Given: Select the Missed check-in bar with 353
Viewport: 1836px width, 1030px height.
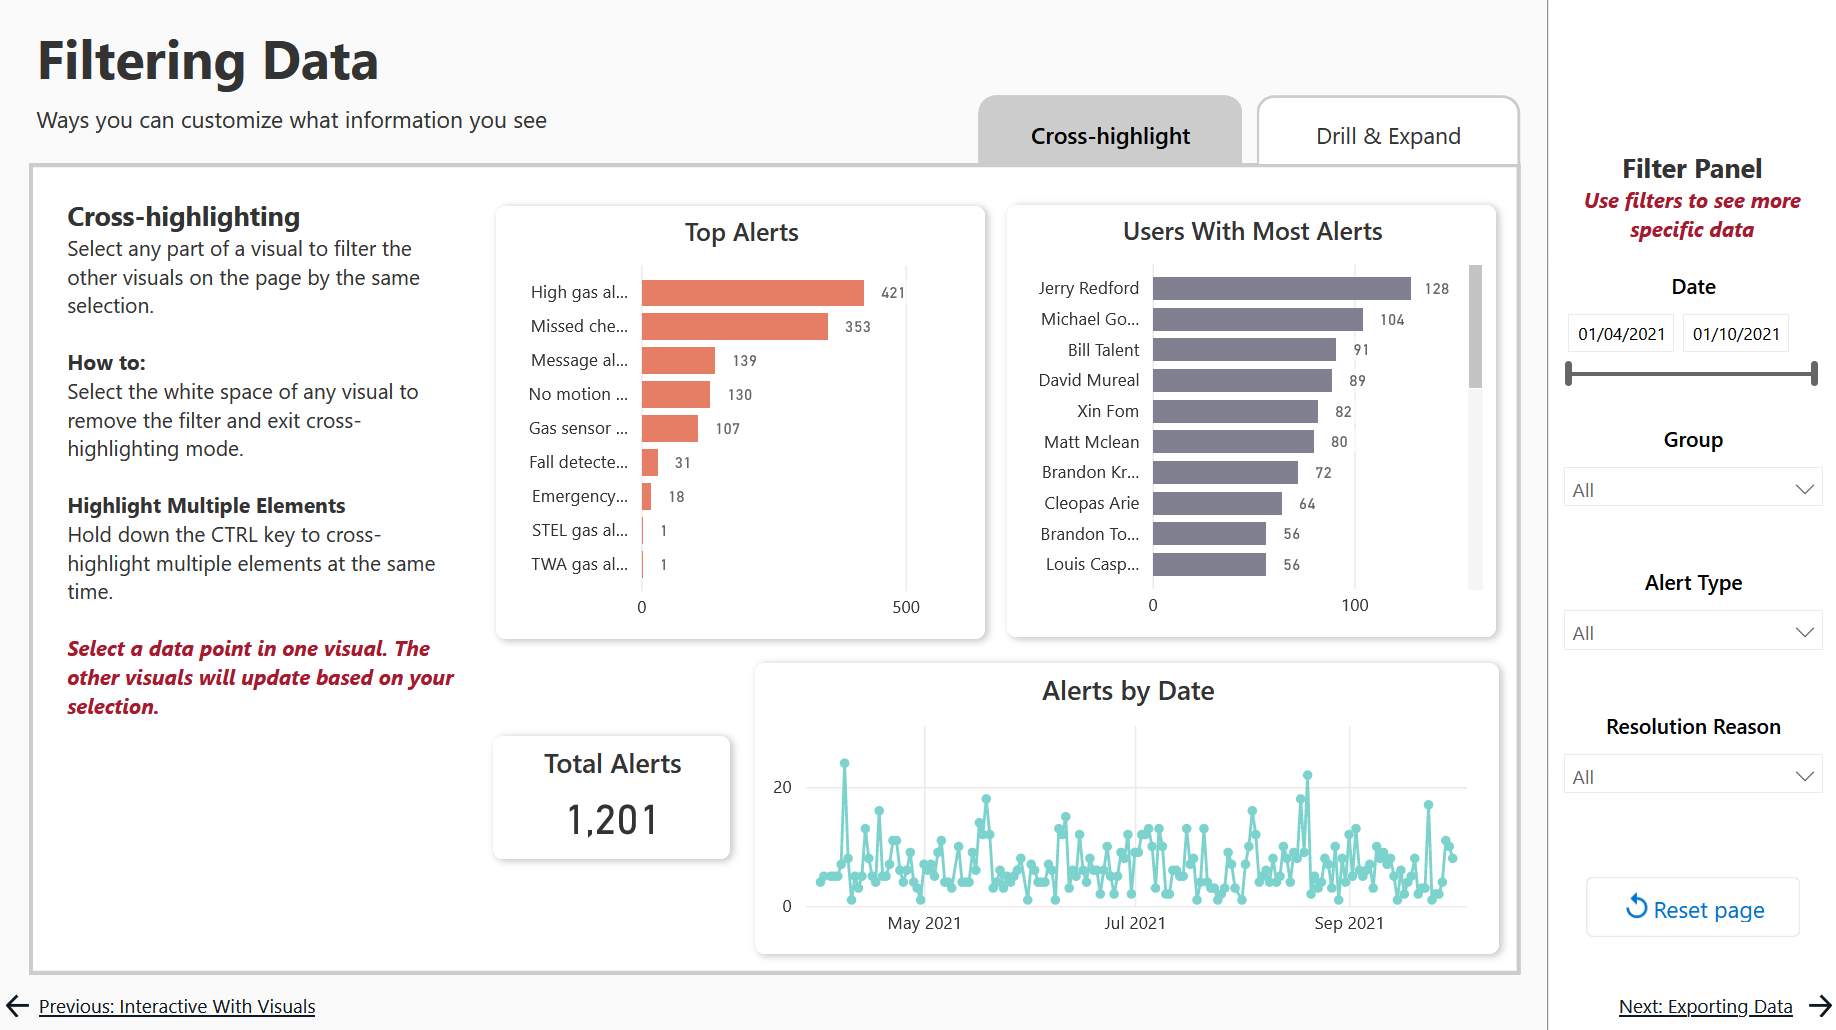Looking at the screenshot, I should [x=734, y=326].
